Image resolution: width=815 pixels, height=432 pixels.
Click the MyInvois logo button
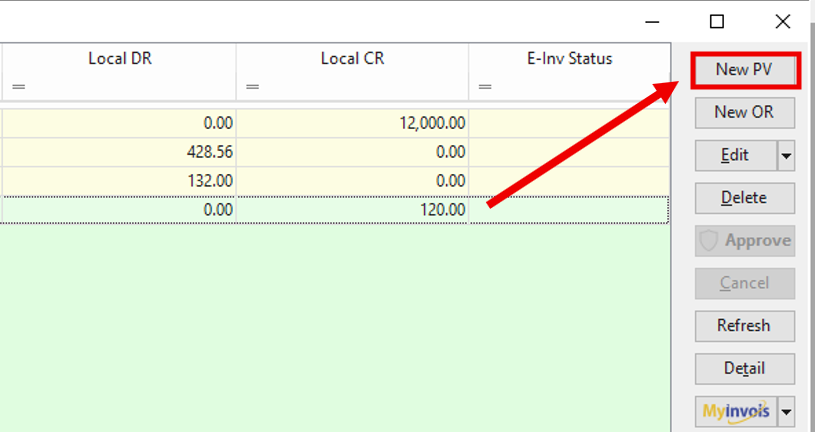point(735,411)
